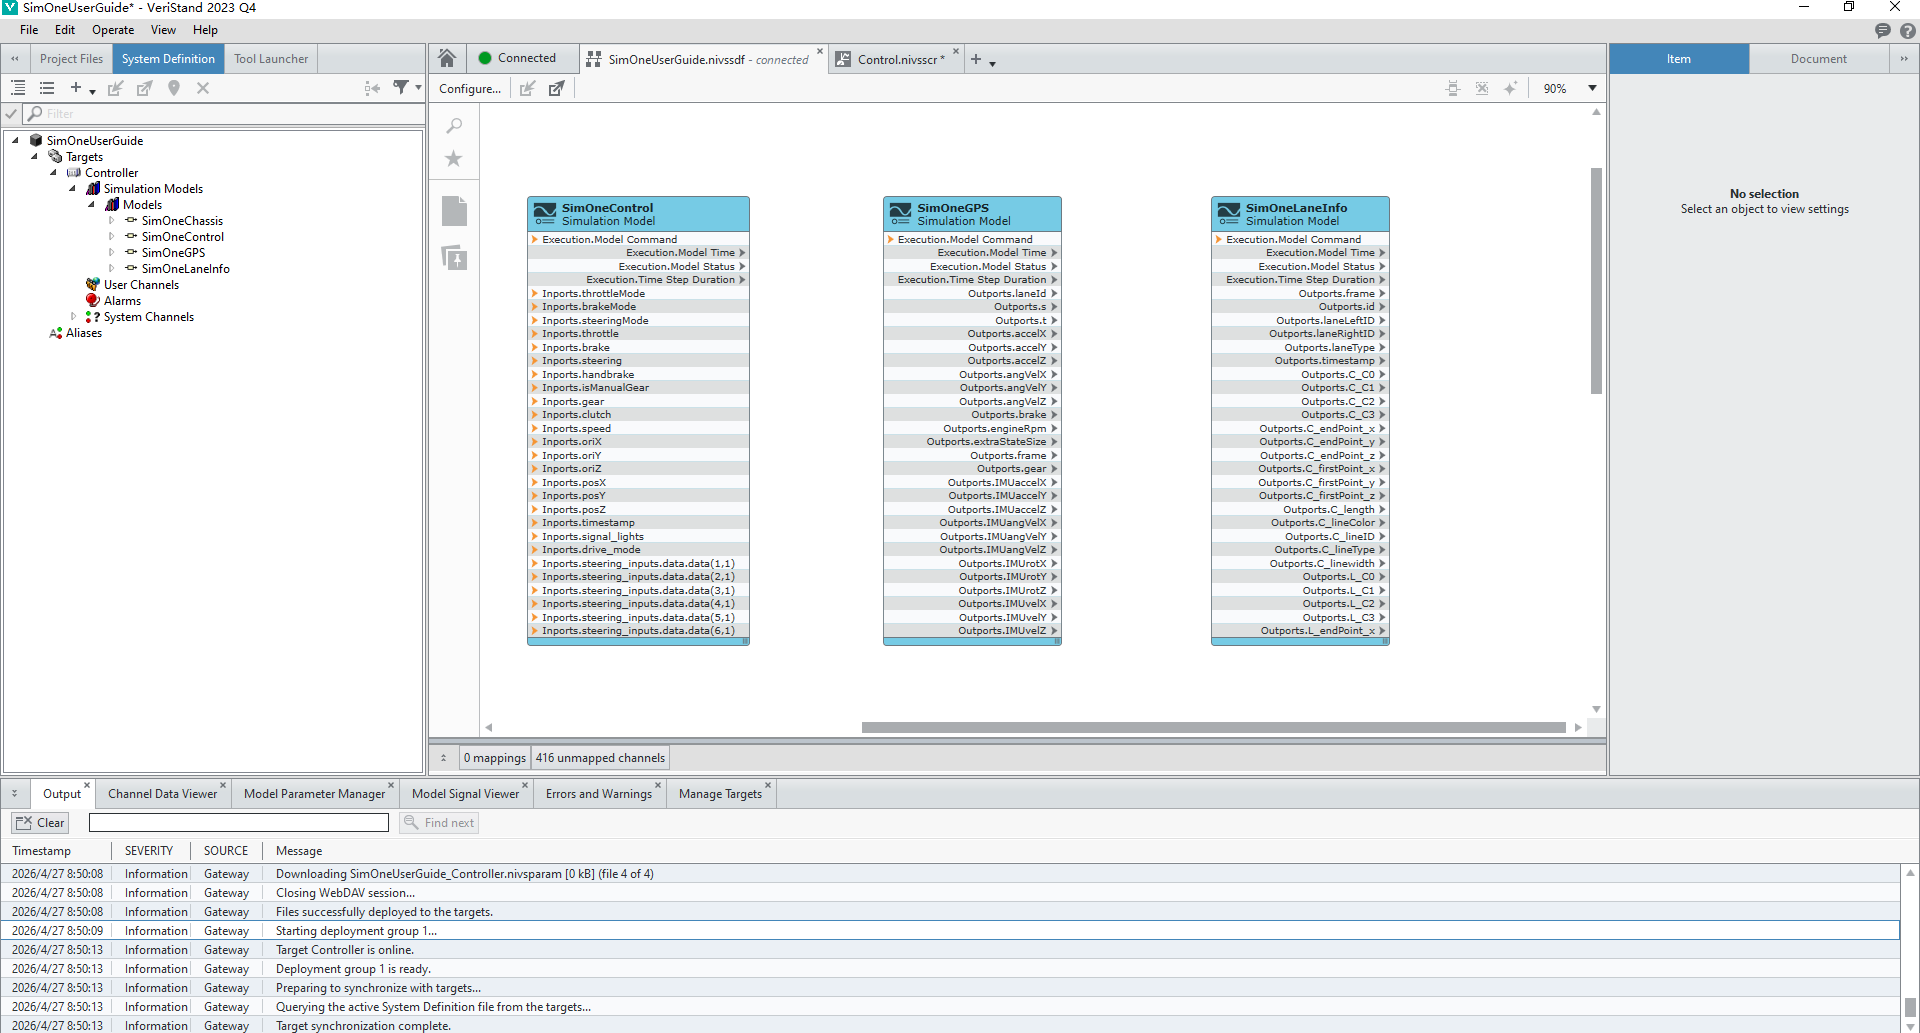Click the export icon beside Configure

tap(556, 88)
